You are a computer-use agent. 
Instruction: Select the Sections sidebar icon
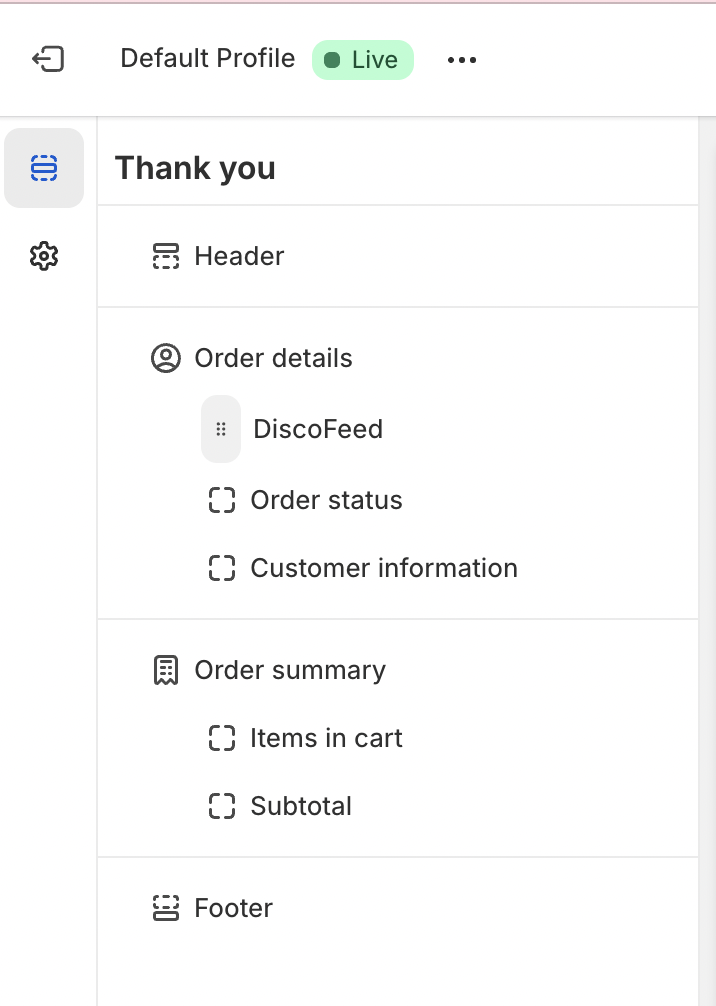point(44,168)
